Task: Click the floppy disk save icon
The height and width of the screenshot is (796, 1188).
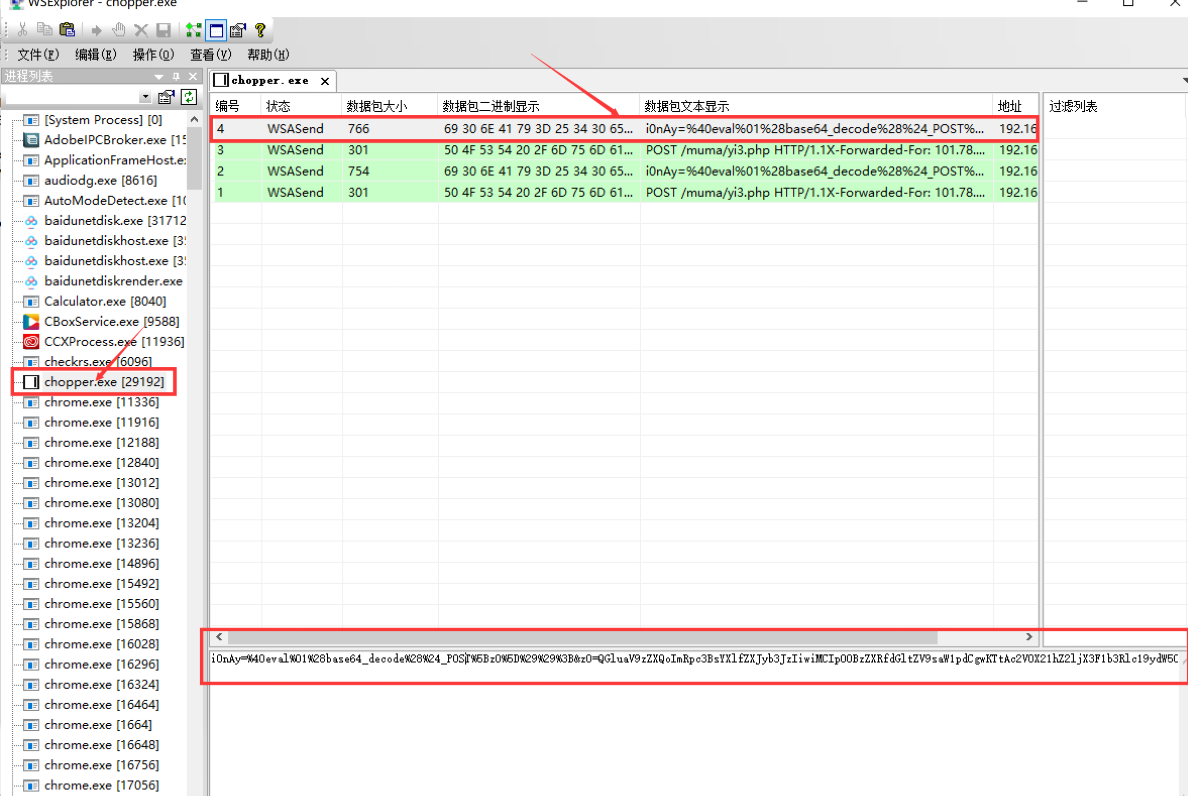Action: [x=164, y=30]
